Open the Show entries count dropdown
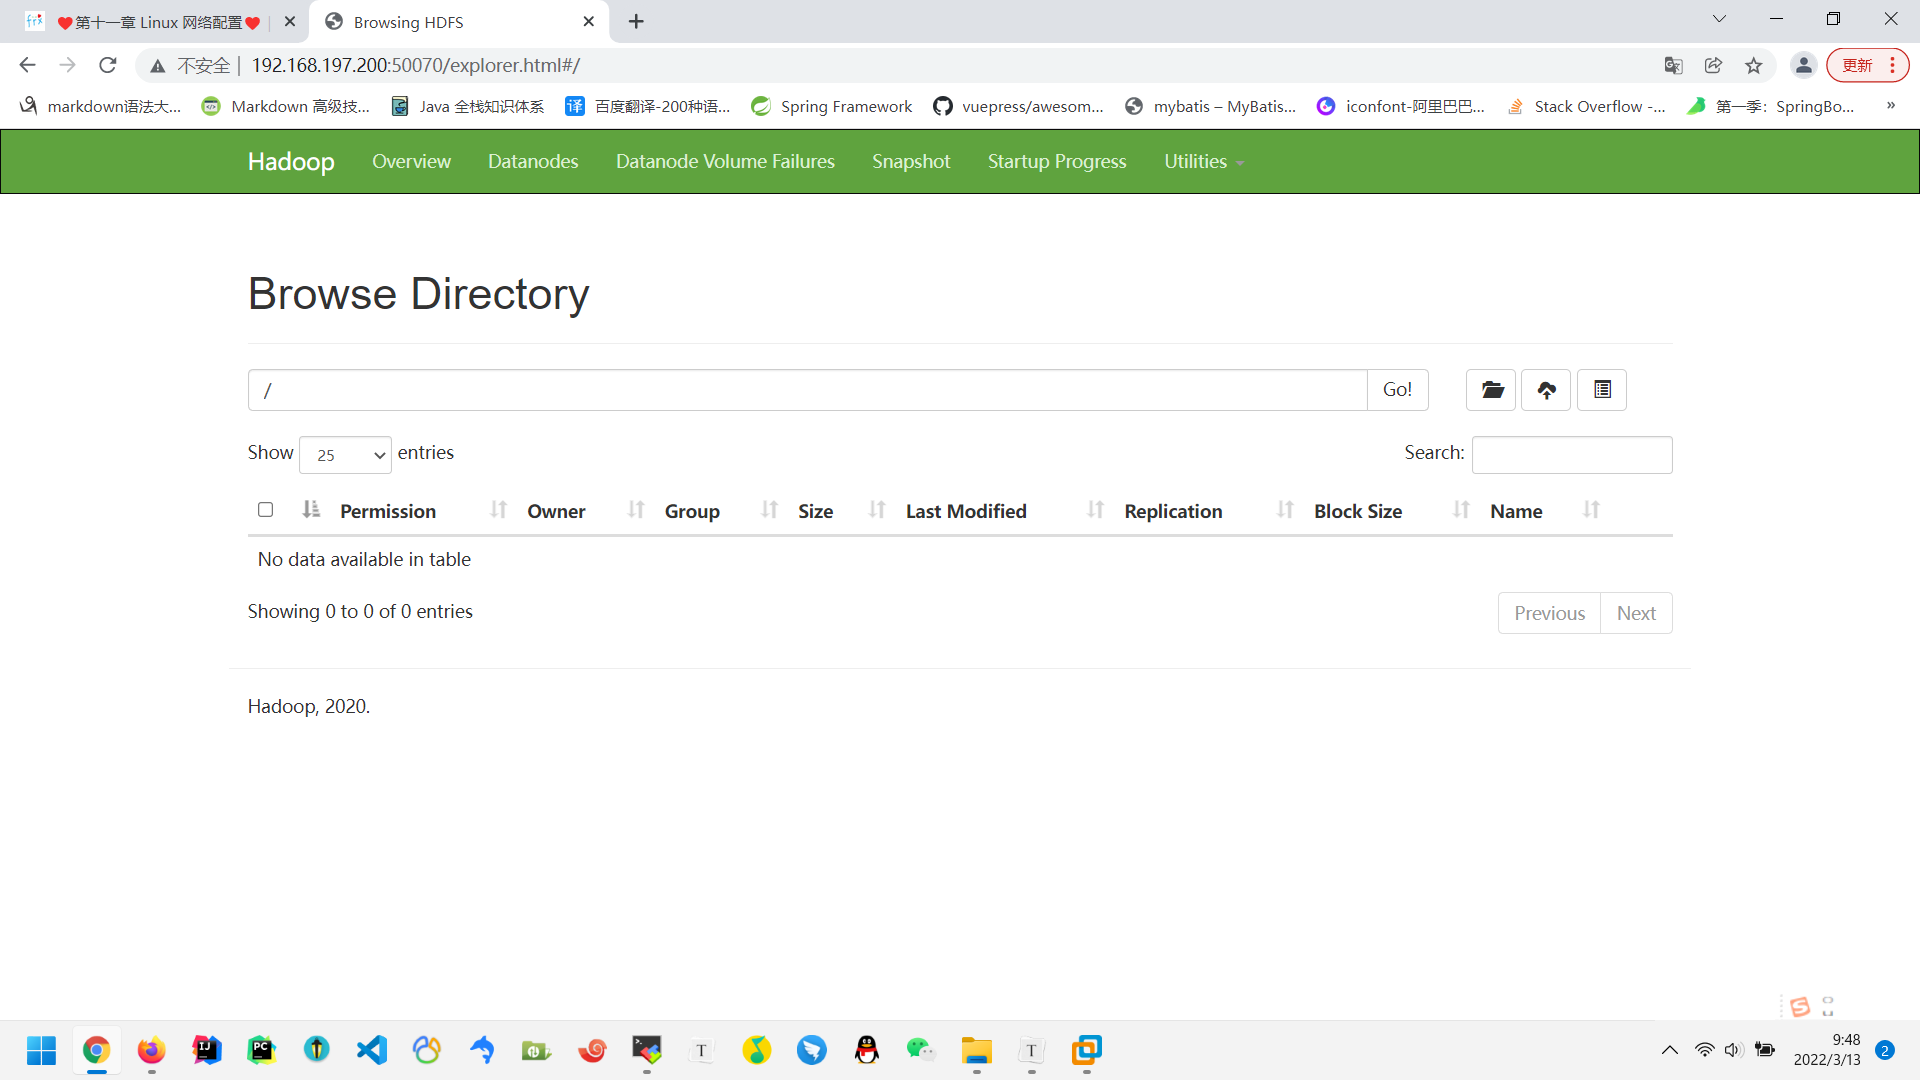The image size is (1920, 1080). [x=345, y=455]
